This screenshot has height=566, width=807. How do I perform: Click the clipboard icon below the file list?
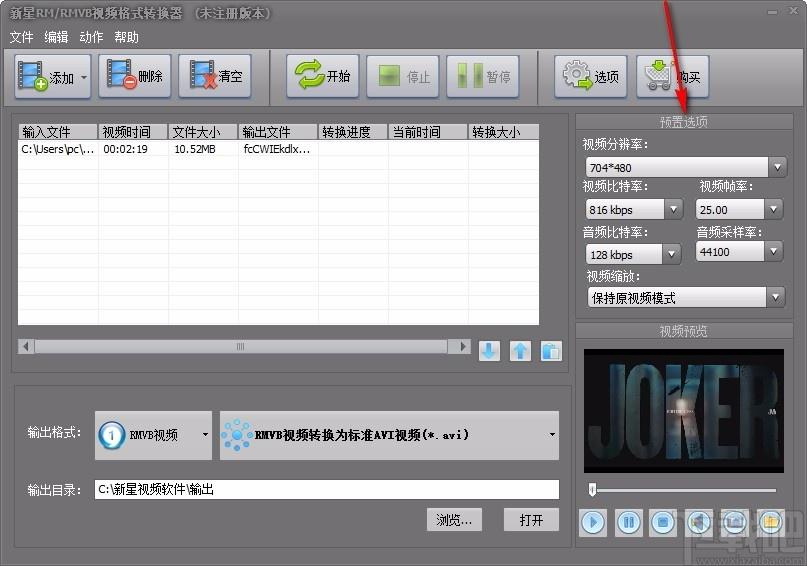551,351
